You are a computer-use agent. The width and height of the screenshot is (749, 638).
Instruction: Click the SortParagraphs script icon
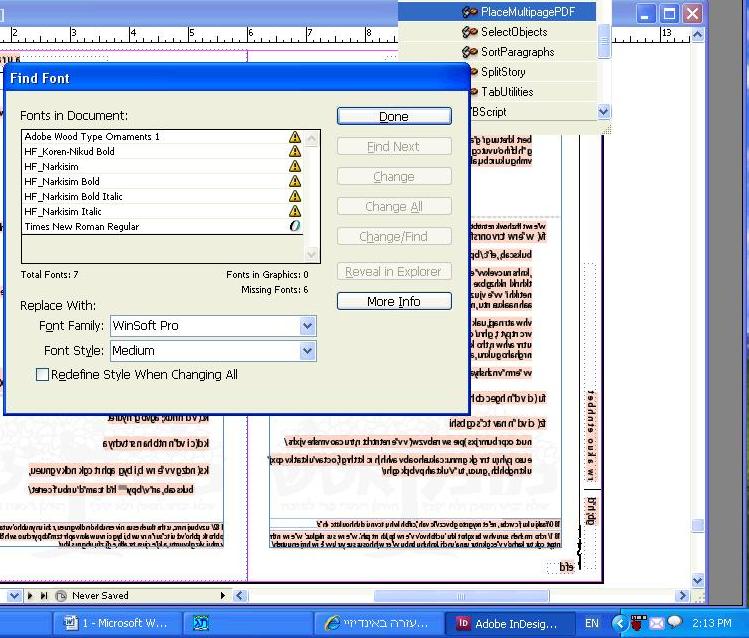click(470, 52)
